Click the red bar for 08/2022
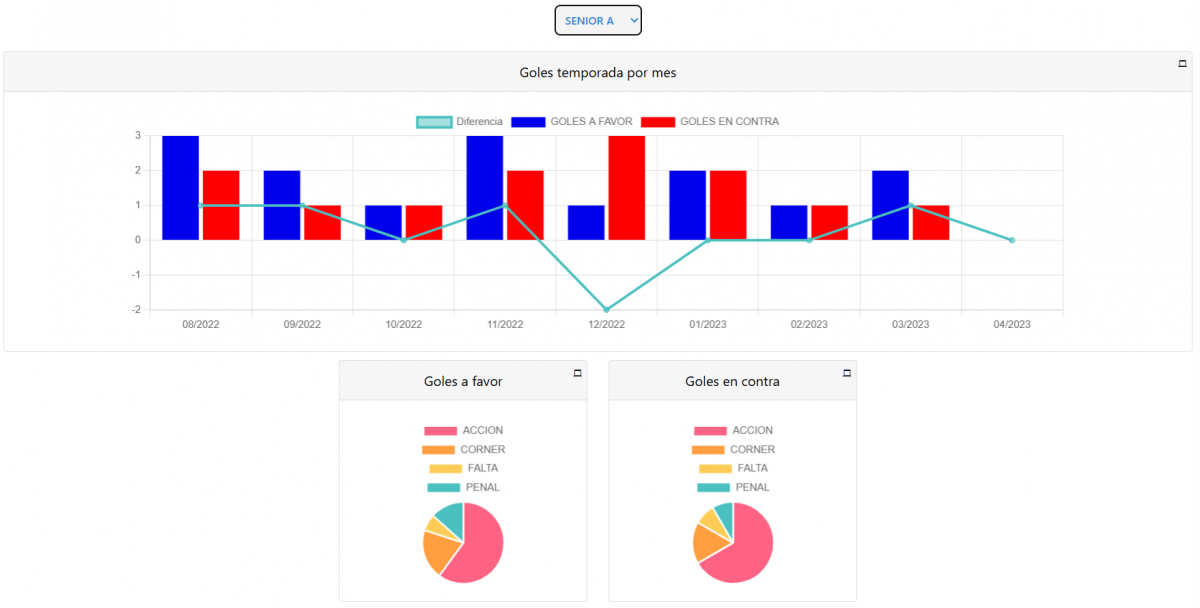This screenshot has width=1200, height=608. click(x=221, y=205)
